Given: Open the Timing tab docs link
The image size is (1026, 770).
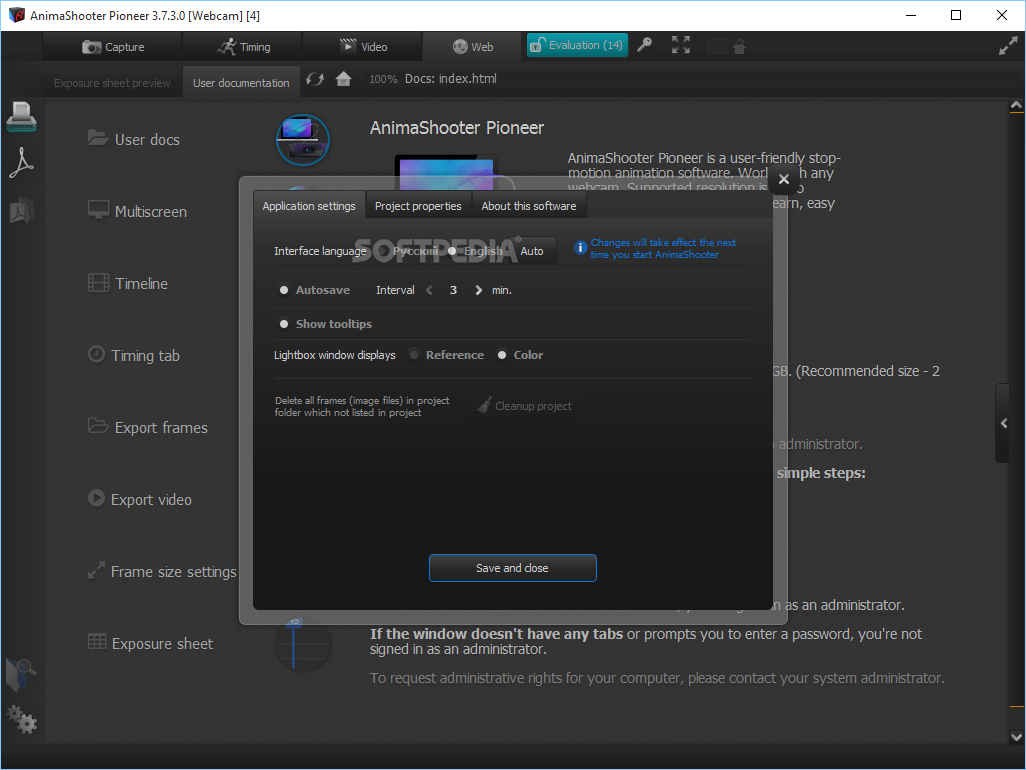Looking at the screenshot, I should (145, 355).
